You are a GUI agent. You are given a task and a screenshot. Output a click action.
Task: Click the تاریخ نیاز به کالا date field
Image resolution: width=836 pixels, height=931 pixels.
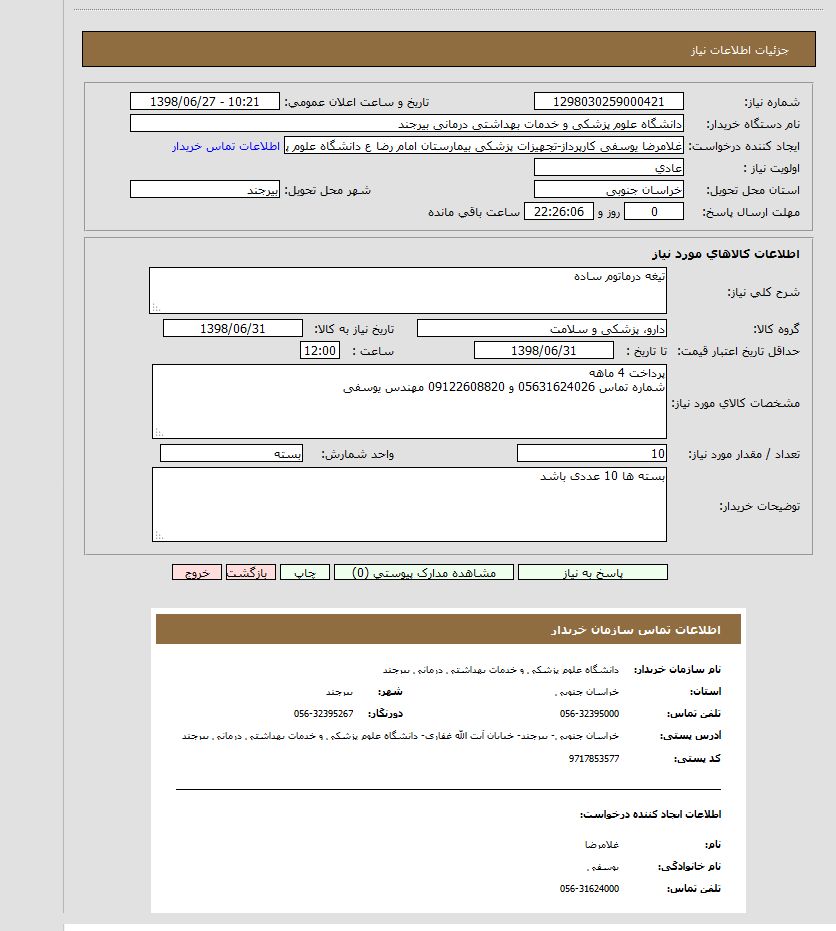click(x=232, y=329)
